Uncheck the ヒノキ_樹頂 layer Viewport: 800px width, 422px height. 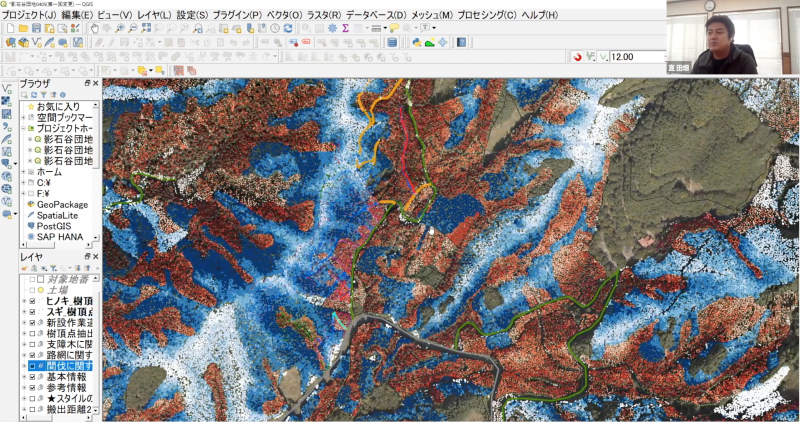coord(32,301)
